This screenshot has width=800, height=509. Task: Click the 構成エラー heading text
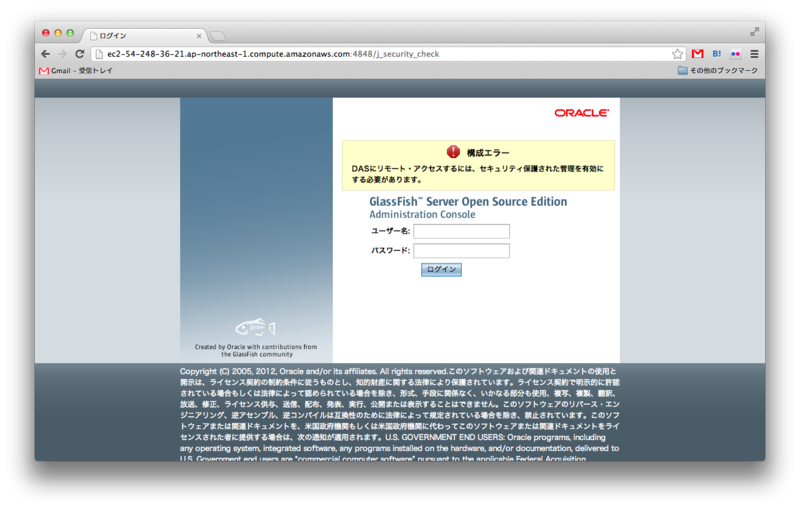pos(488,152)
